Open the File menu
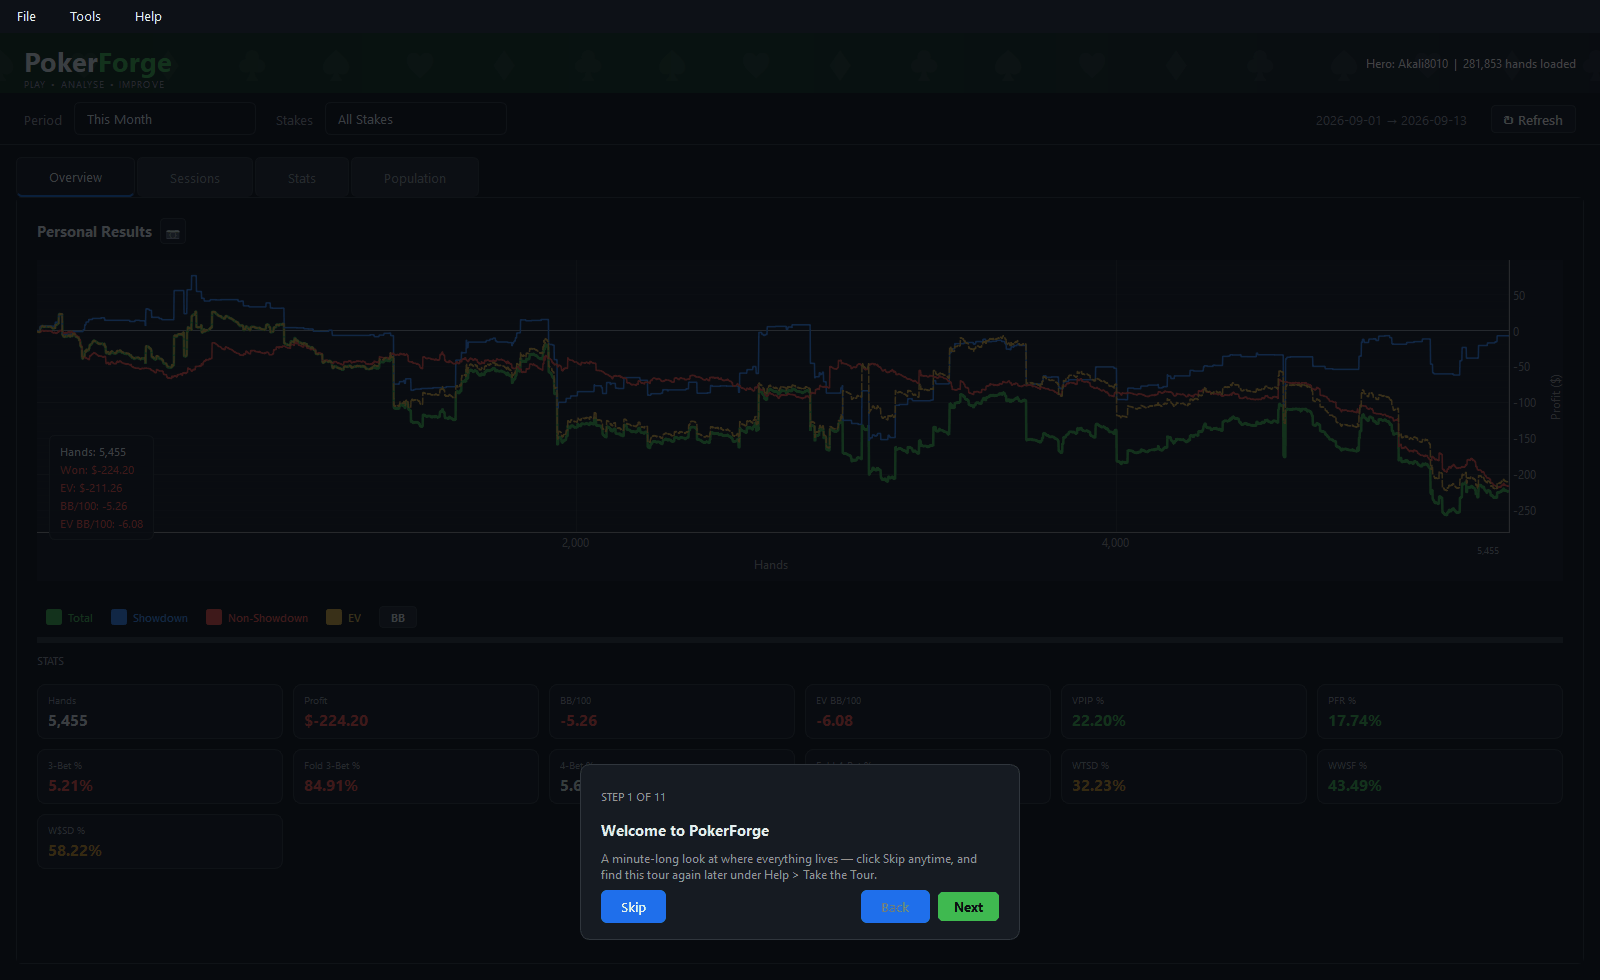This screenshot has width=1600, height=980. (x=27, y=16)
